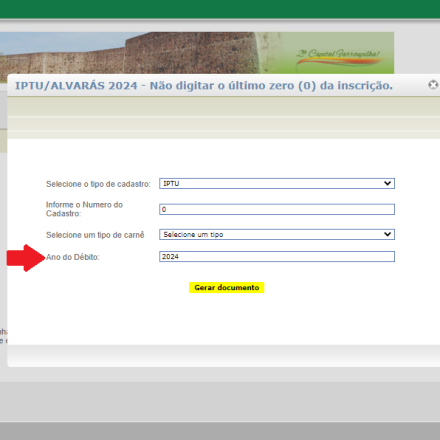Click the red arrow pointing to Ano do Débito

pyautogui.click(x=26, y=258)
